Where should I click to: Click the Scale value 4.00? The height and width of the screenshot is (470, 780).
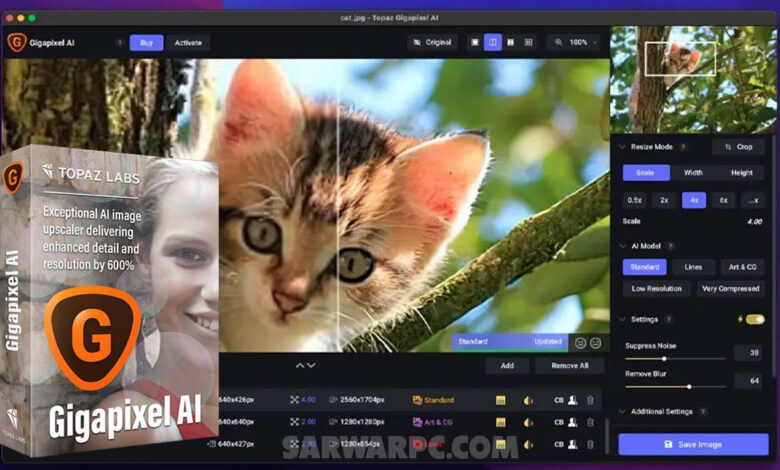click(x=754, y=221)
